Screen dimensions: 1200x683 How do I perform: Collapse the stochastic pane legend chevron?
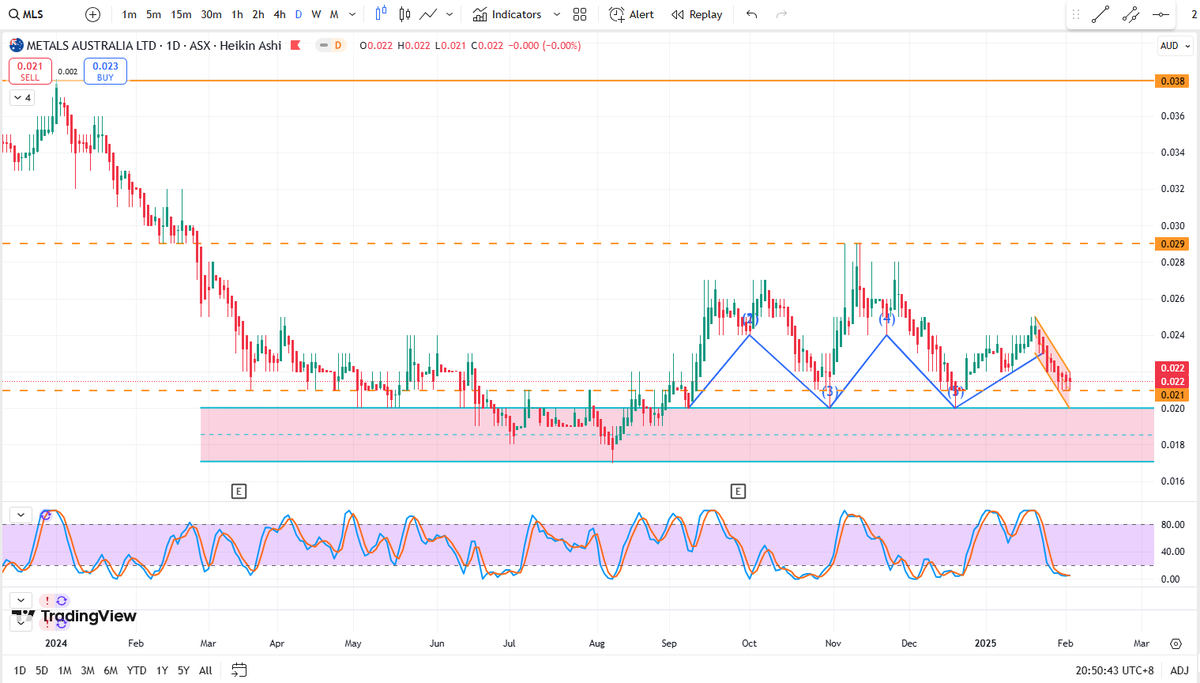[x=19, y=515]
